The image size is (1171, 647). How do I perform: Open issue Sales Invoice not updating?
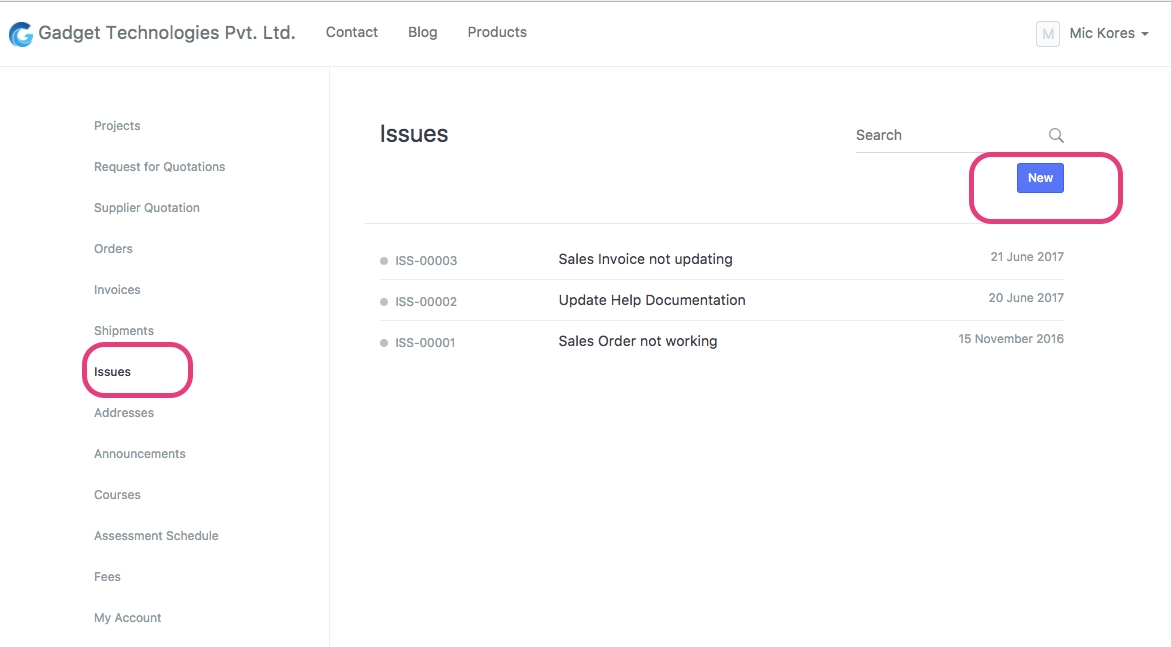coord(645,259)
